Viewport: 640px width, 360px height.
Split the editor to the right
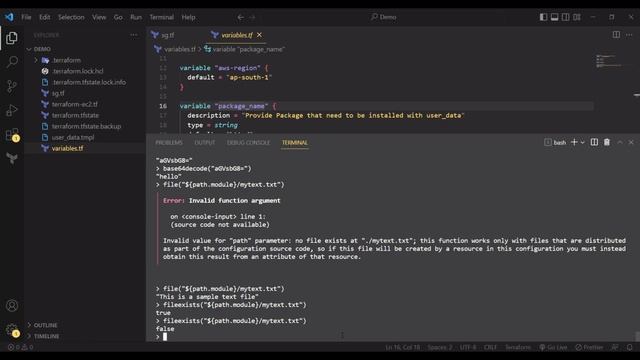(x=616, y=35)
